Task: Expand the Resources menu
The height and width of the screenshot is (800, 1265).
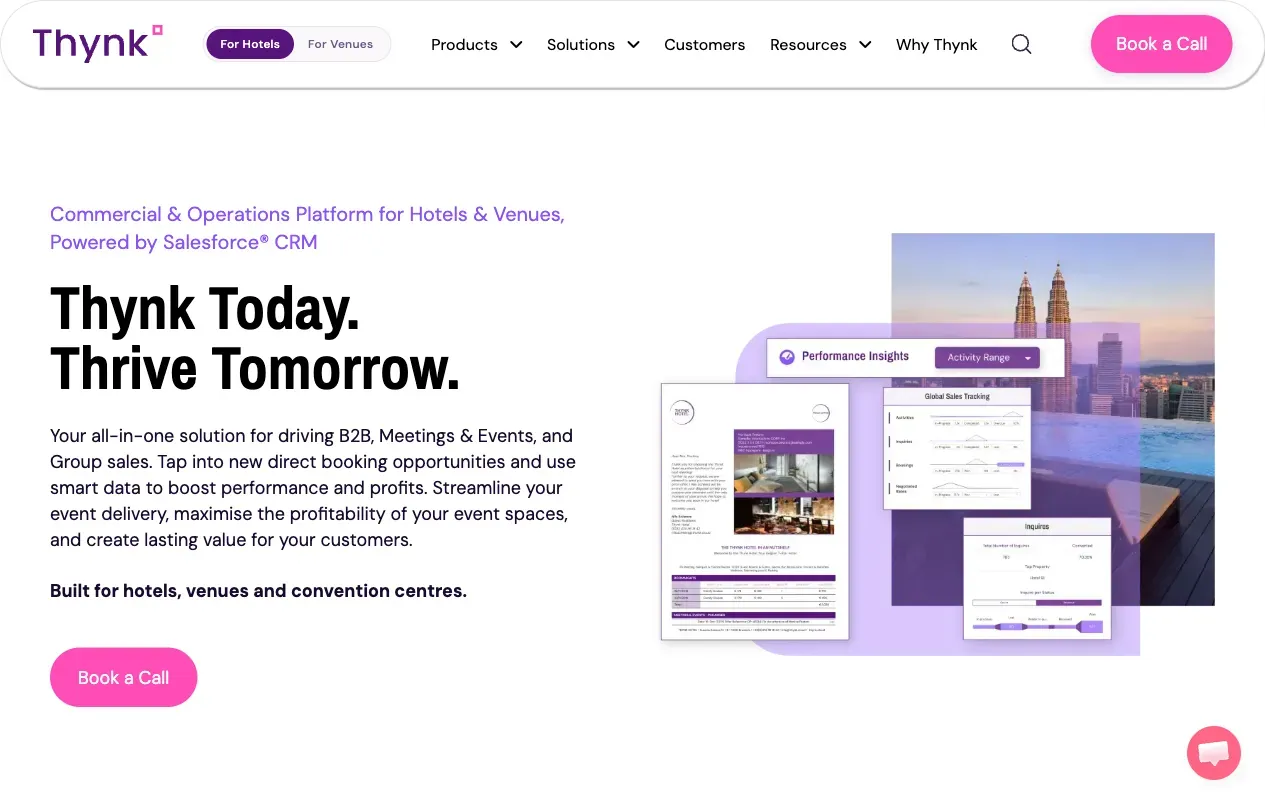Action: (820, 45)
